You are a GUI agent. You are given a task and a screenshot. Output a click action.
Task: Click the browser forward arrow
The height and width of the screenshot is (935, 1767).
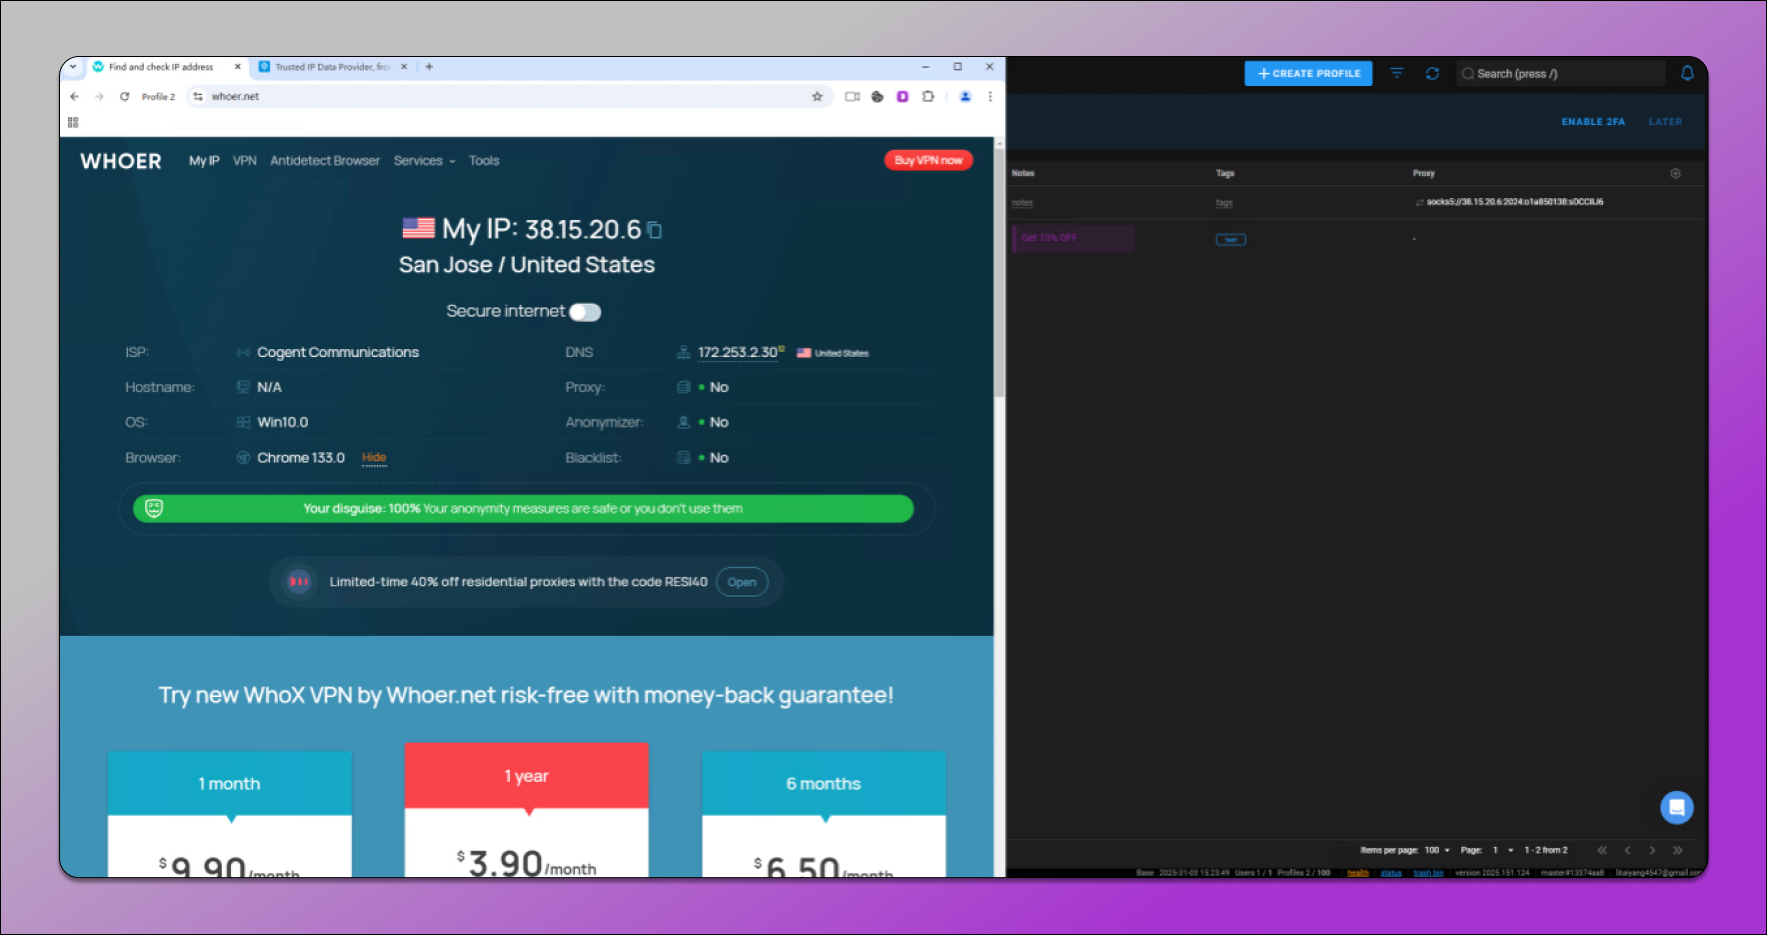coord(99,97)
